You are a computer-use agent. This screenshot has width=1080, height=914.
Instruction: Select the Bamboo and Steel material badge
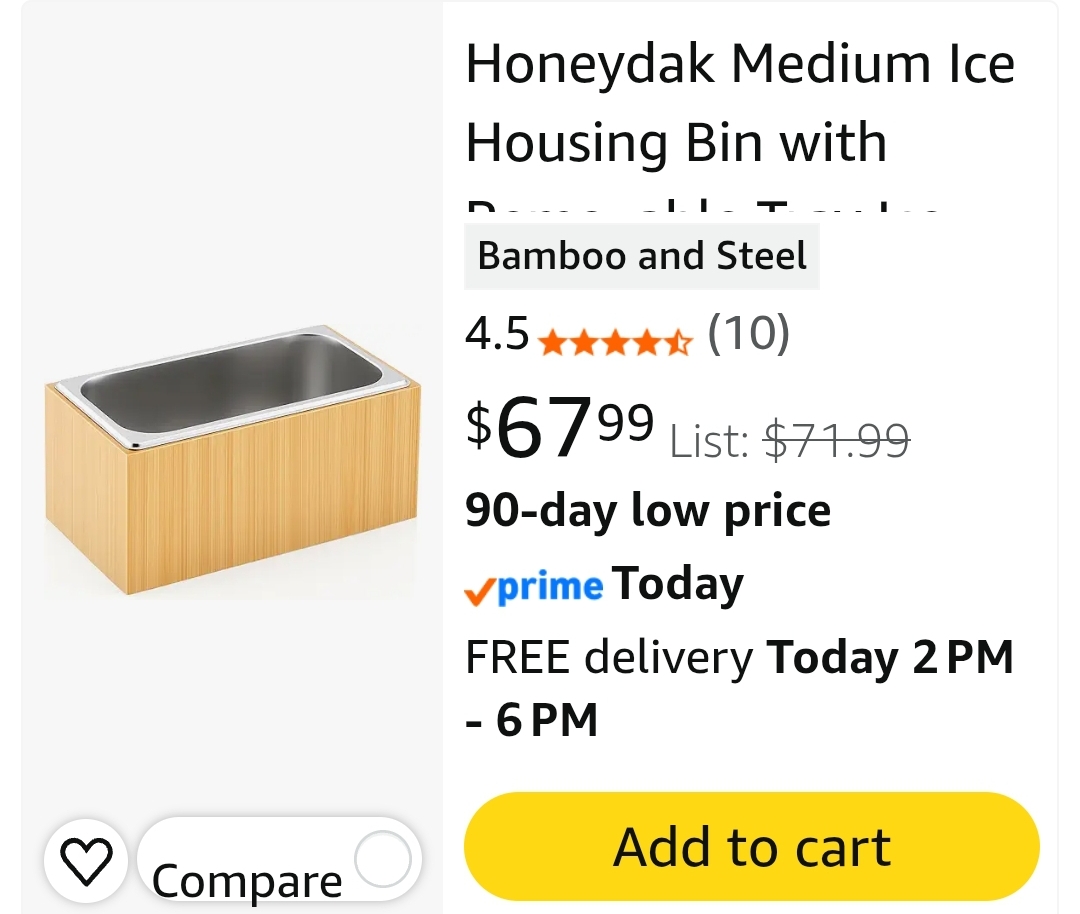(x=642, y=256)
